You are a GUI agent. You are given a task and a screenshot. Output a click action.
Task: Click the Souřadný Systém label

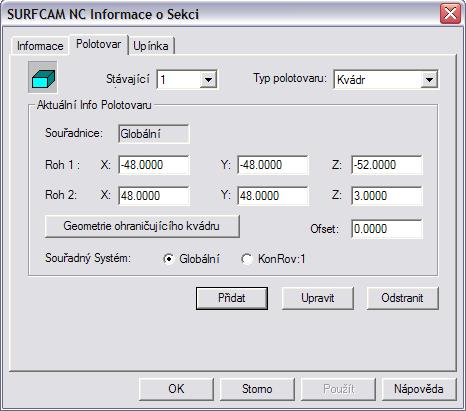coord(88,258)
